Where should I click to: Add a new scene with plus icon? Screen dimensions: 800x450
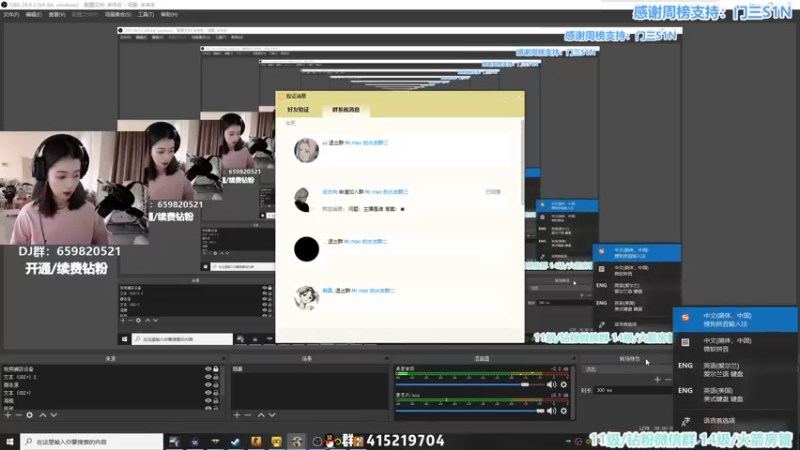tap(237, 415)
